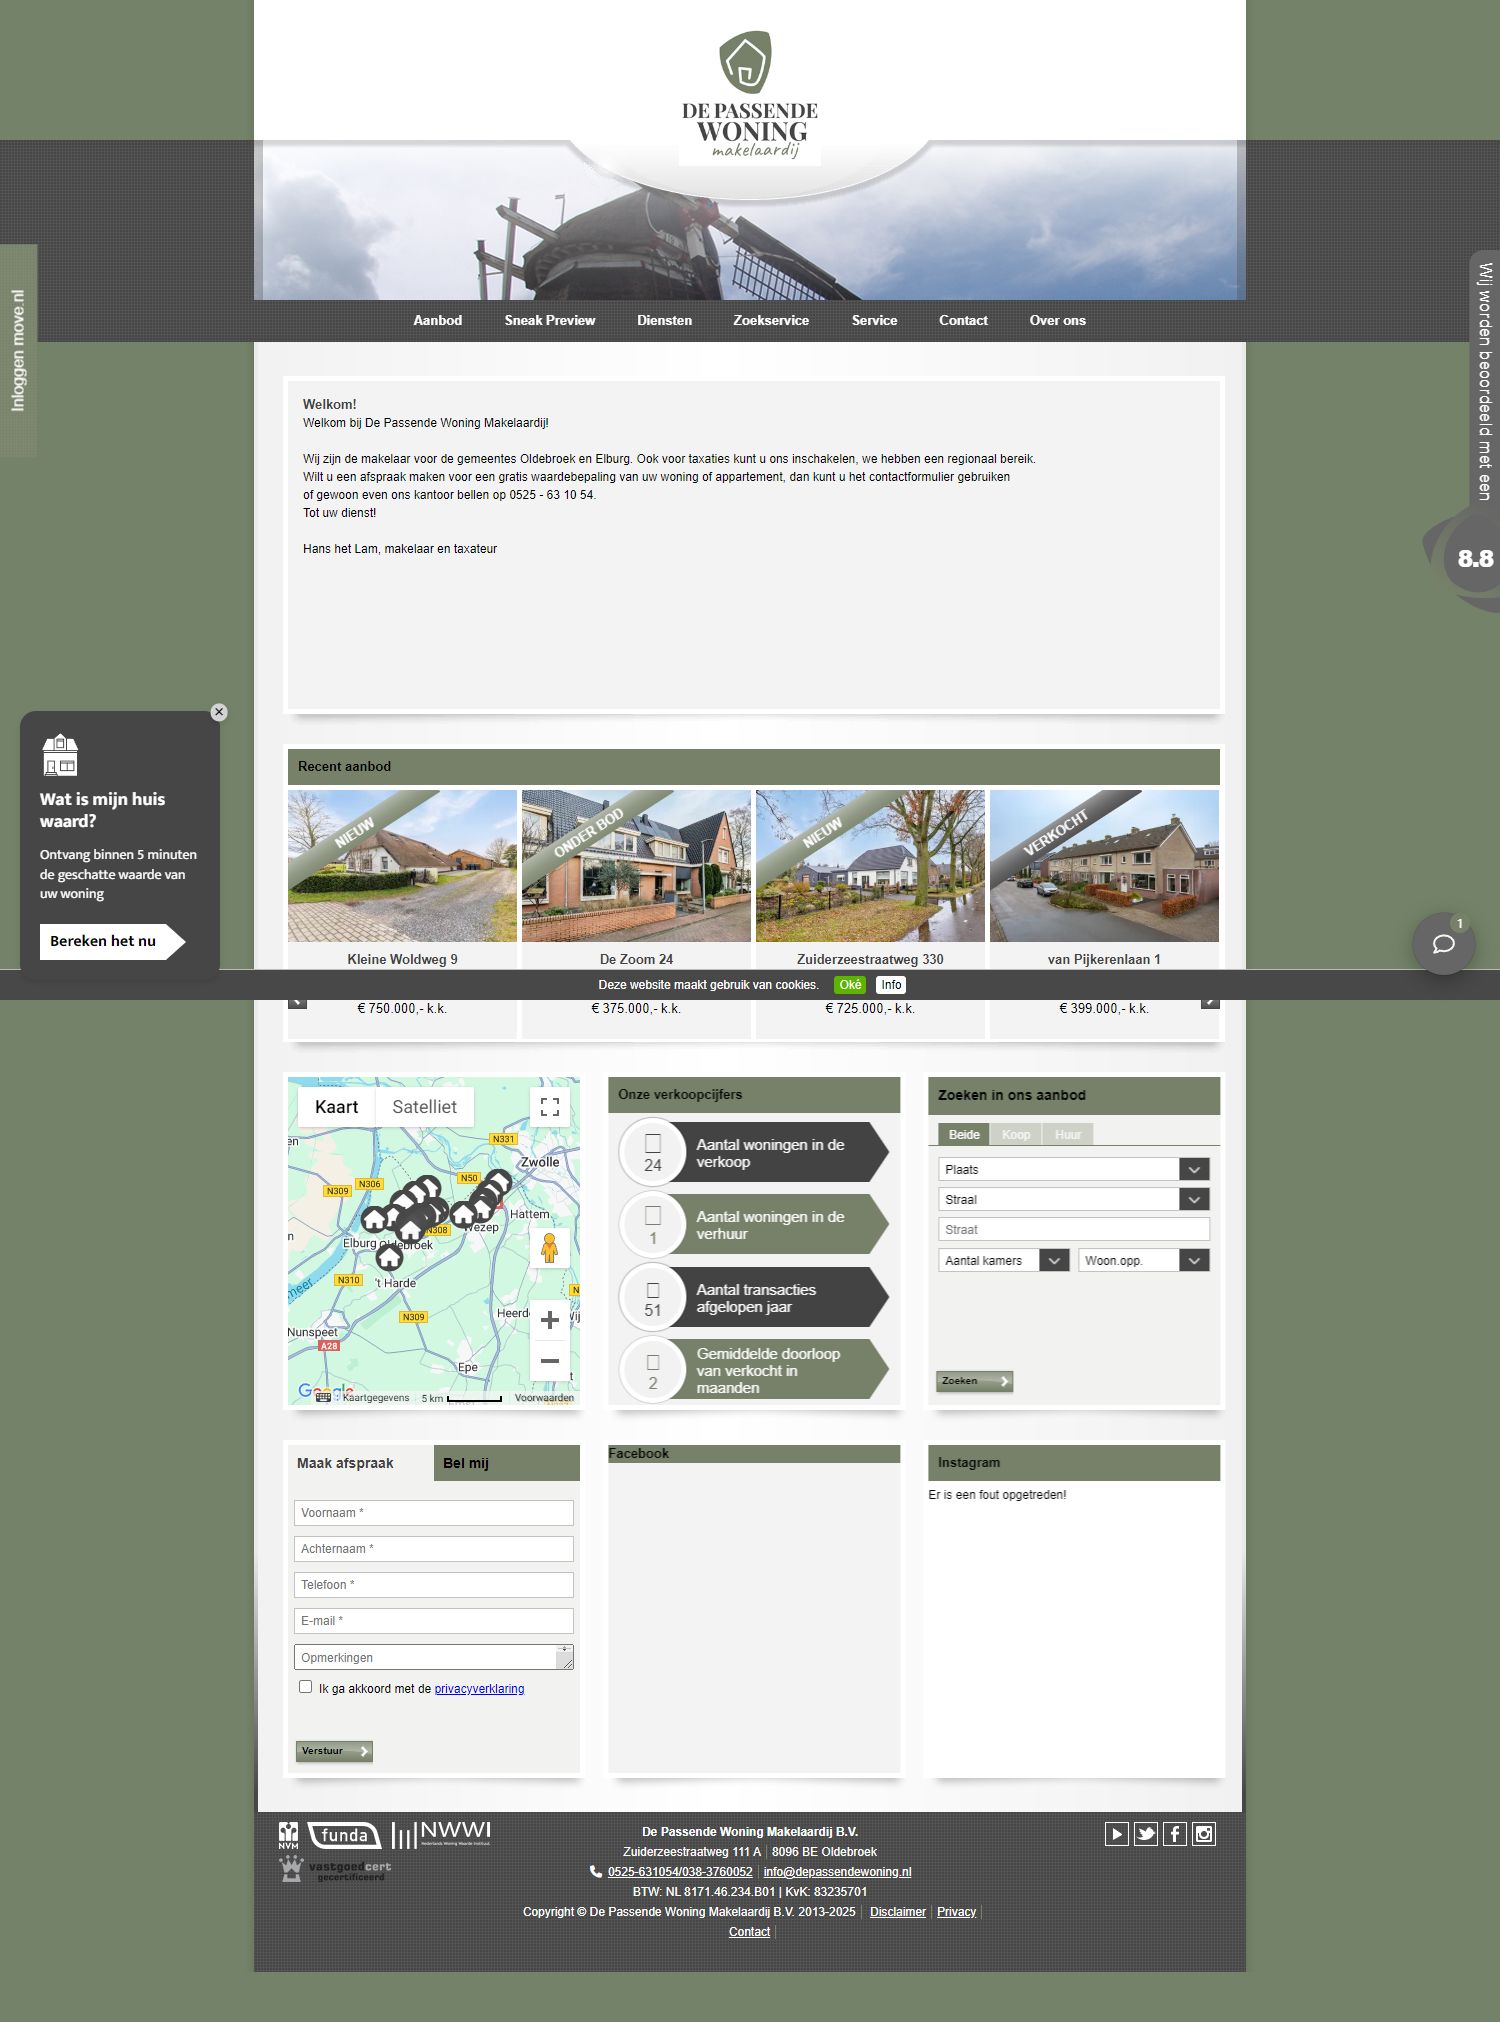Open the Service menu item
The height and width of the screenshot is (2022, 1500).
click(874, 320)
